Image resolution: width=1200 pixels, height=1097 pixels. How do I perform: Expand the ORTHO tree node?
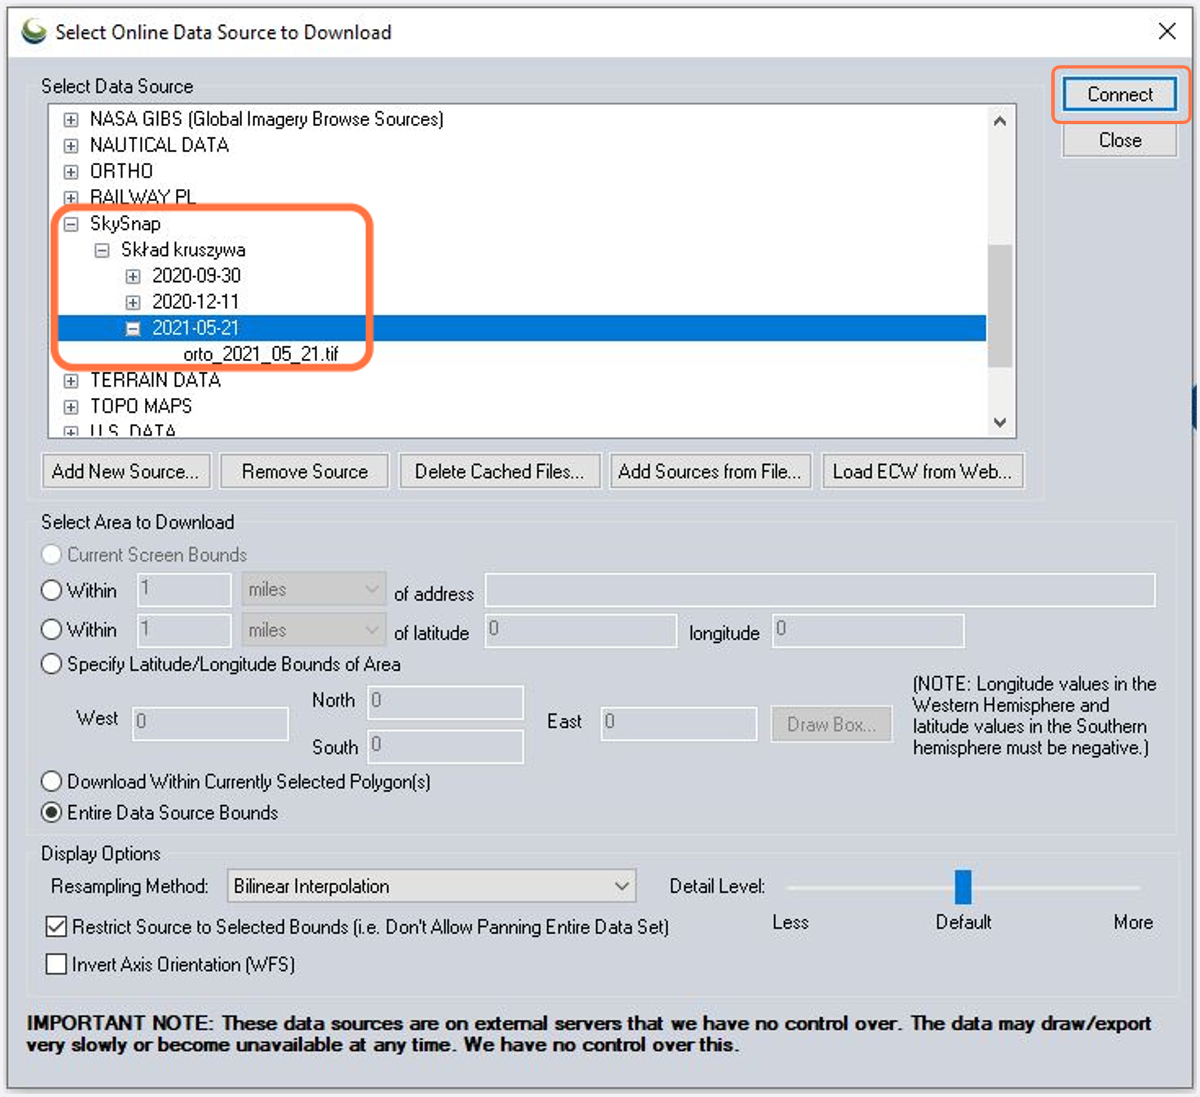pyautogui.click(x=71, y=172)
